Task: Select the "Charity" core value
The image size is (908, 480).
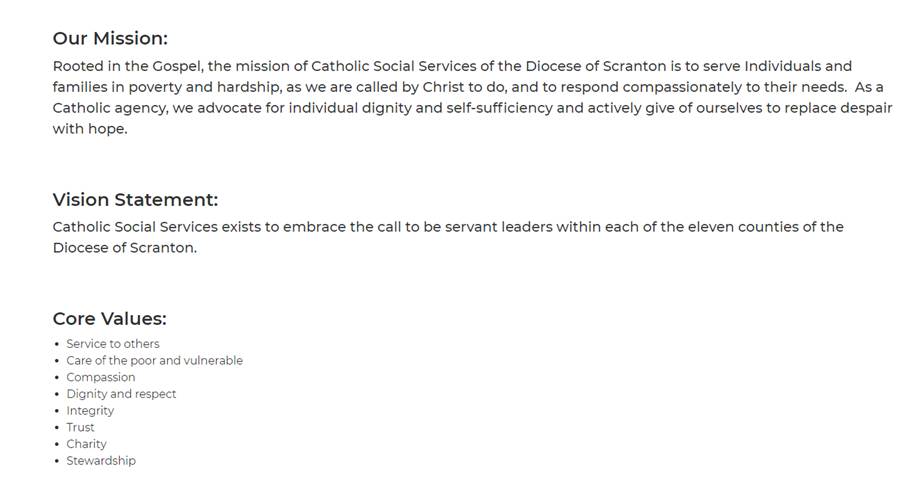Action: pos(86,444)
